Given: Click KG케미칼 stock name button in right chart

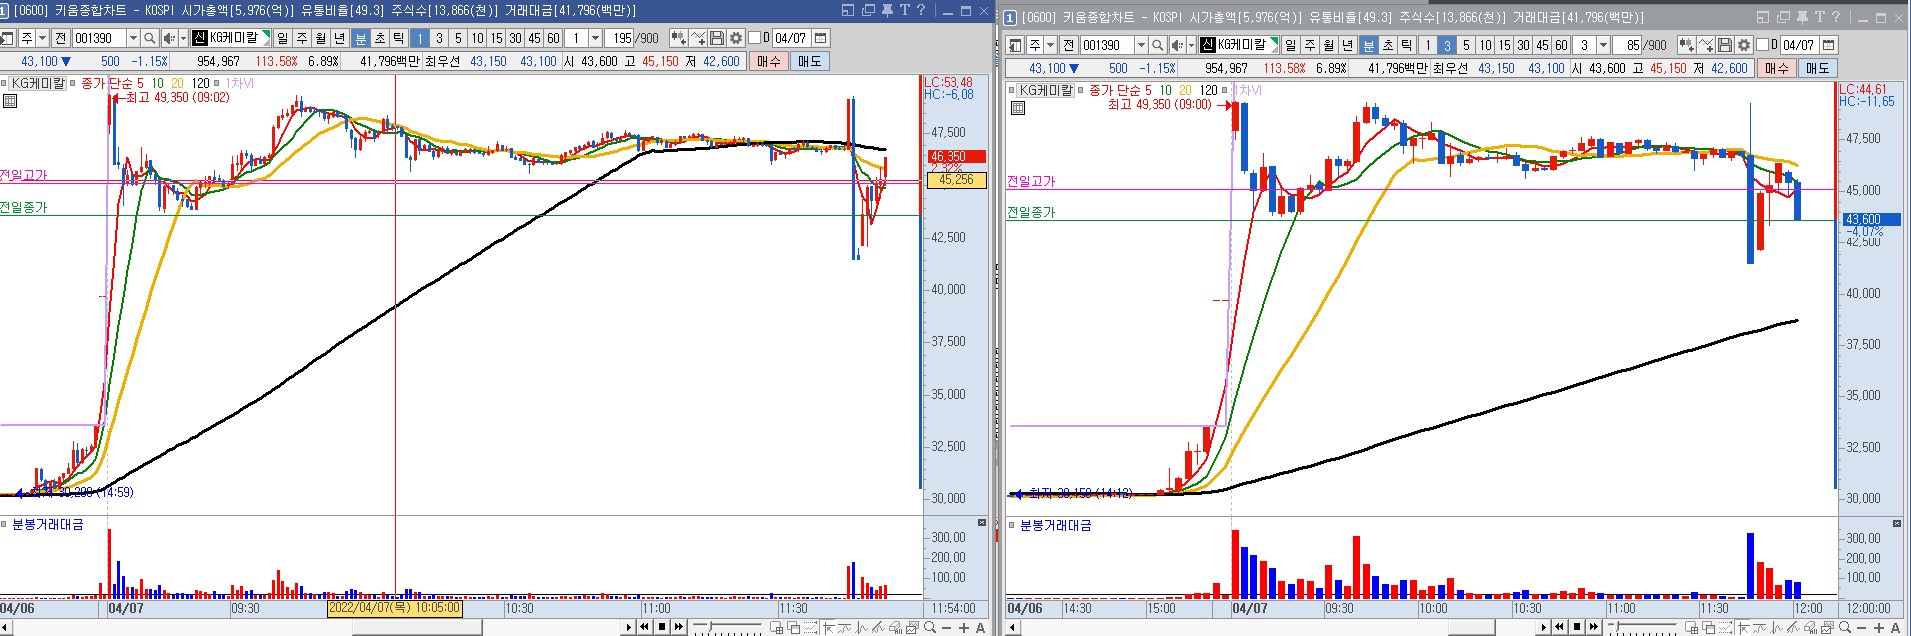Looking at the screenshot, I should pos(1238,45).
